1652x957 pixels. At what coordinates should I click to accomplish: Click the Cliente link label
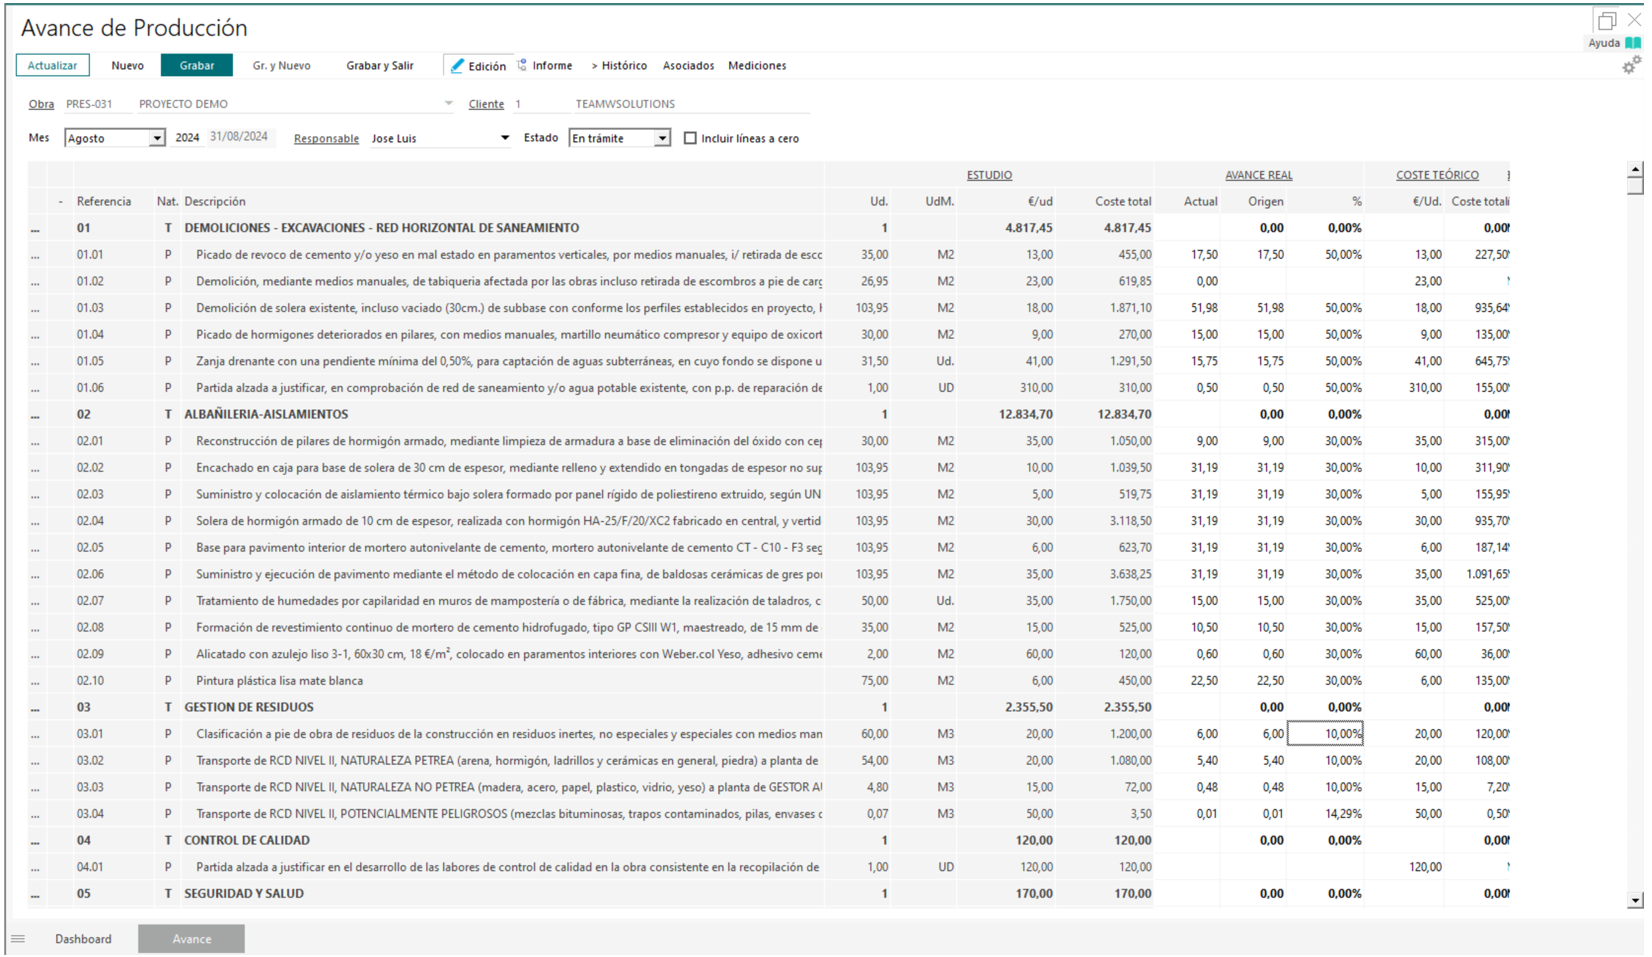click(x=486, y=104)
